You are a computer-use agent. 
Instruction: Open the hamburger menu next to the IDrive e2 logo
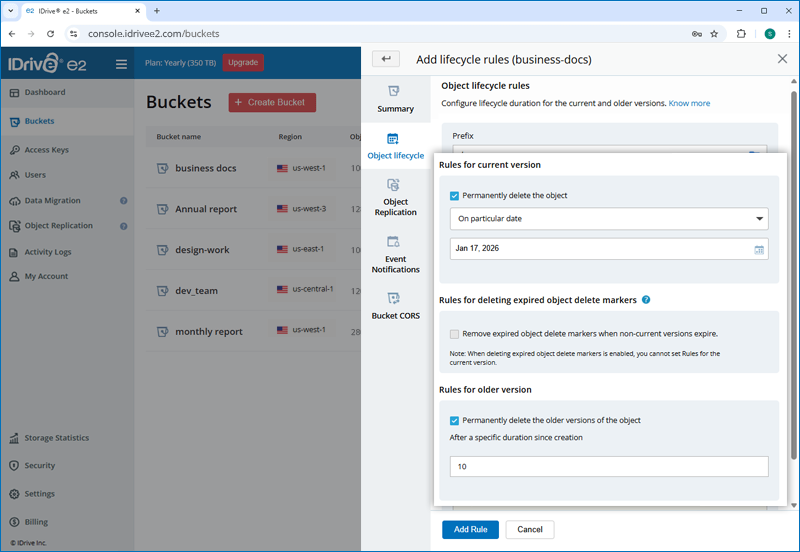pyautogui.click(x=121, y=64)
